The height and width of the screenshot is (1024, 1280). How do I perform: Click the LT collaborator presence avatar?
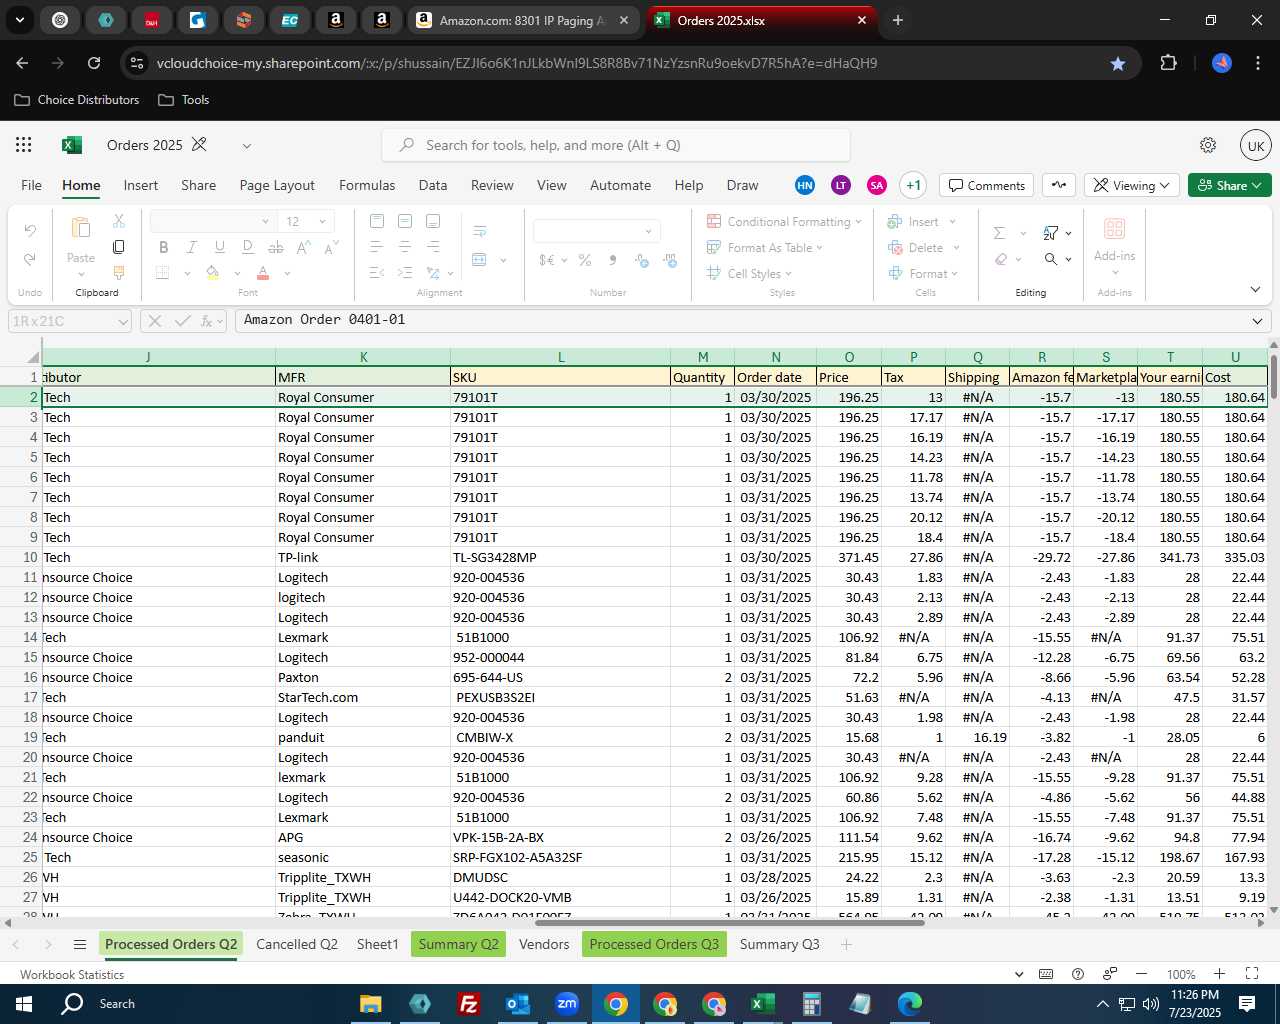click(x=841, y=185)
